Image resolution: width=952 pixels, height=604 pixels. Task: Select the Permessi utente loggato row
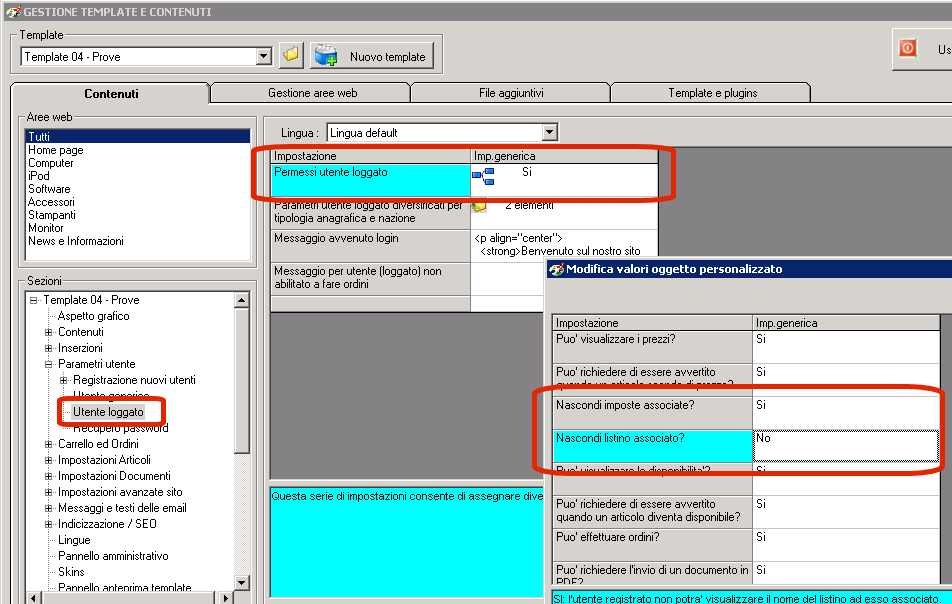click(370, 180)
